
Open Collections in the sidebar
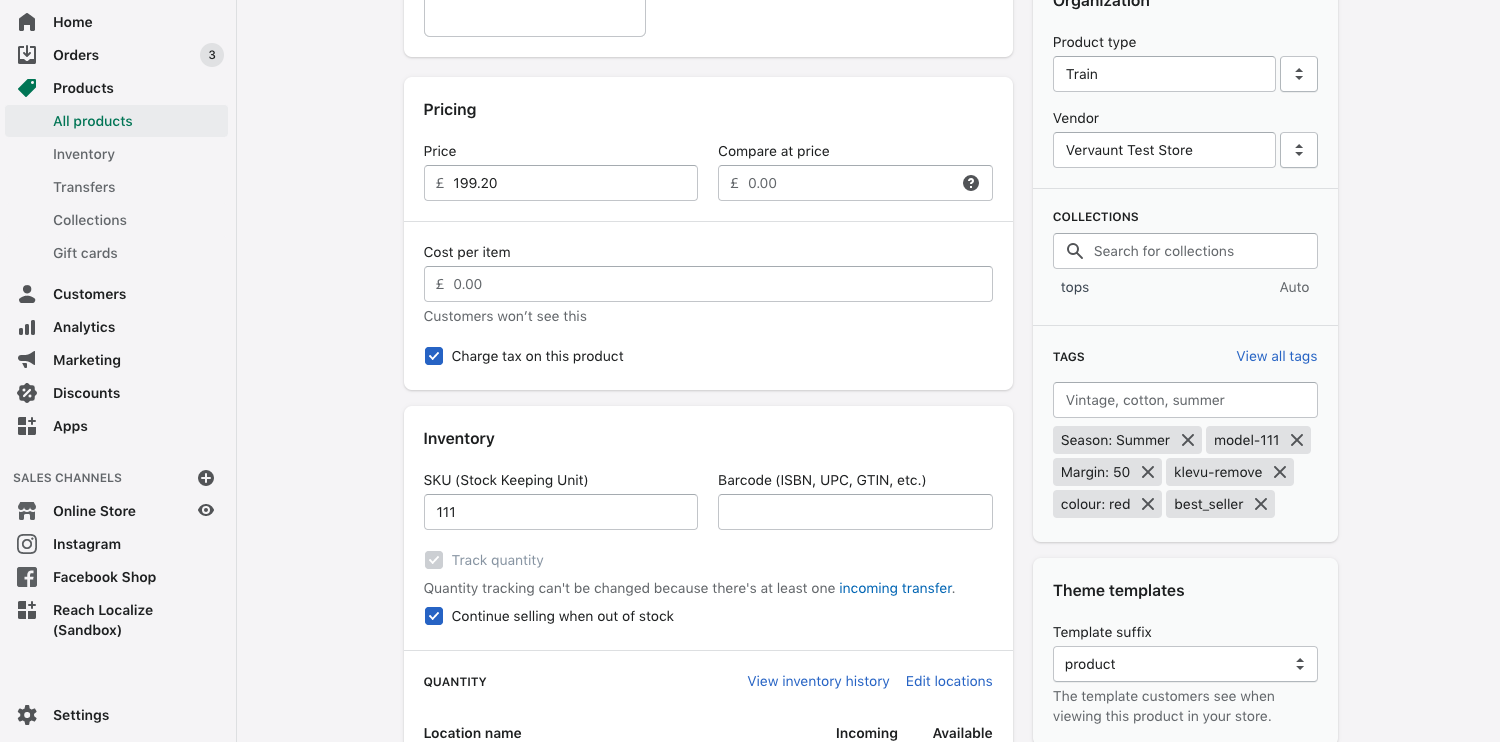90,220
